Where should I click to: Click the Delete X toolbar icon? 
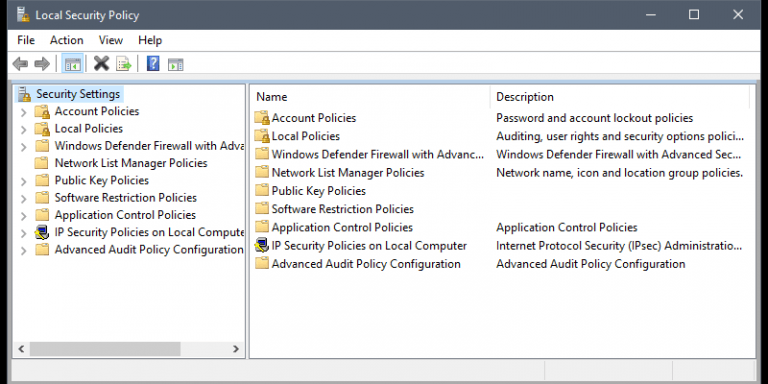pos(101,63)
